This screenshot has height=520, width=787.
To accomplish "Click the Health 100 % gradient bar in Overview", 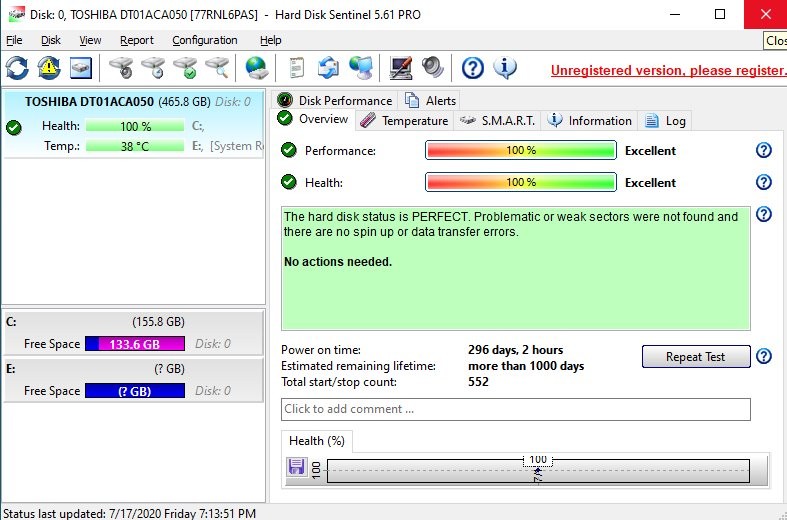I will coord(520,182).
